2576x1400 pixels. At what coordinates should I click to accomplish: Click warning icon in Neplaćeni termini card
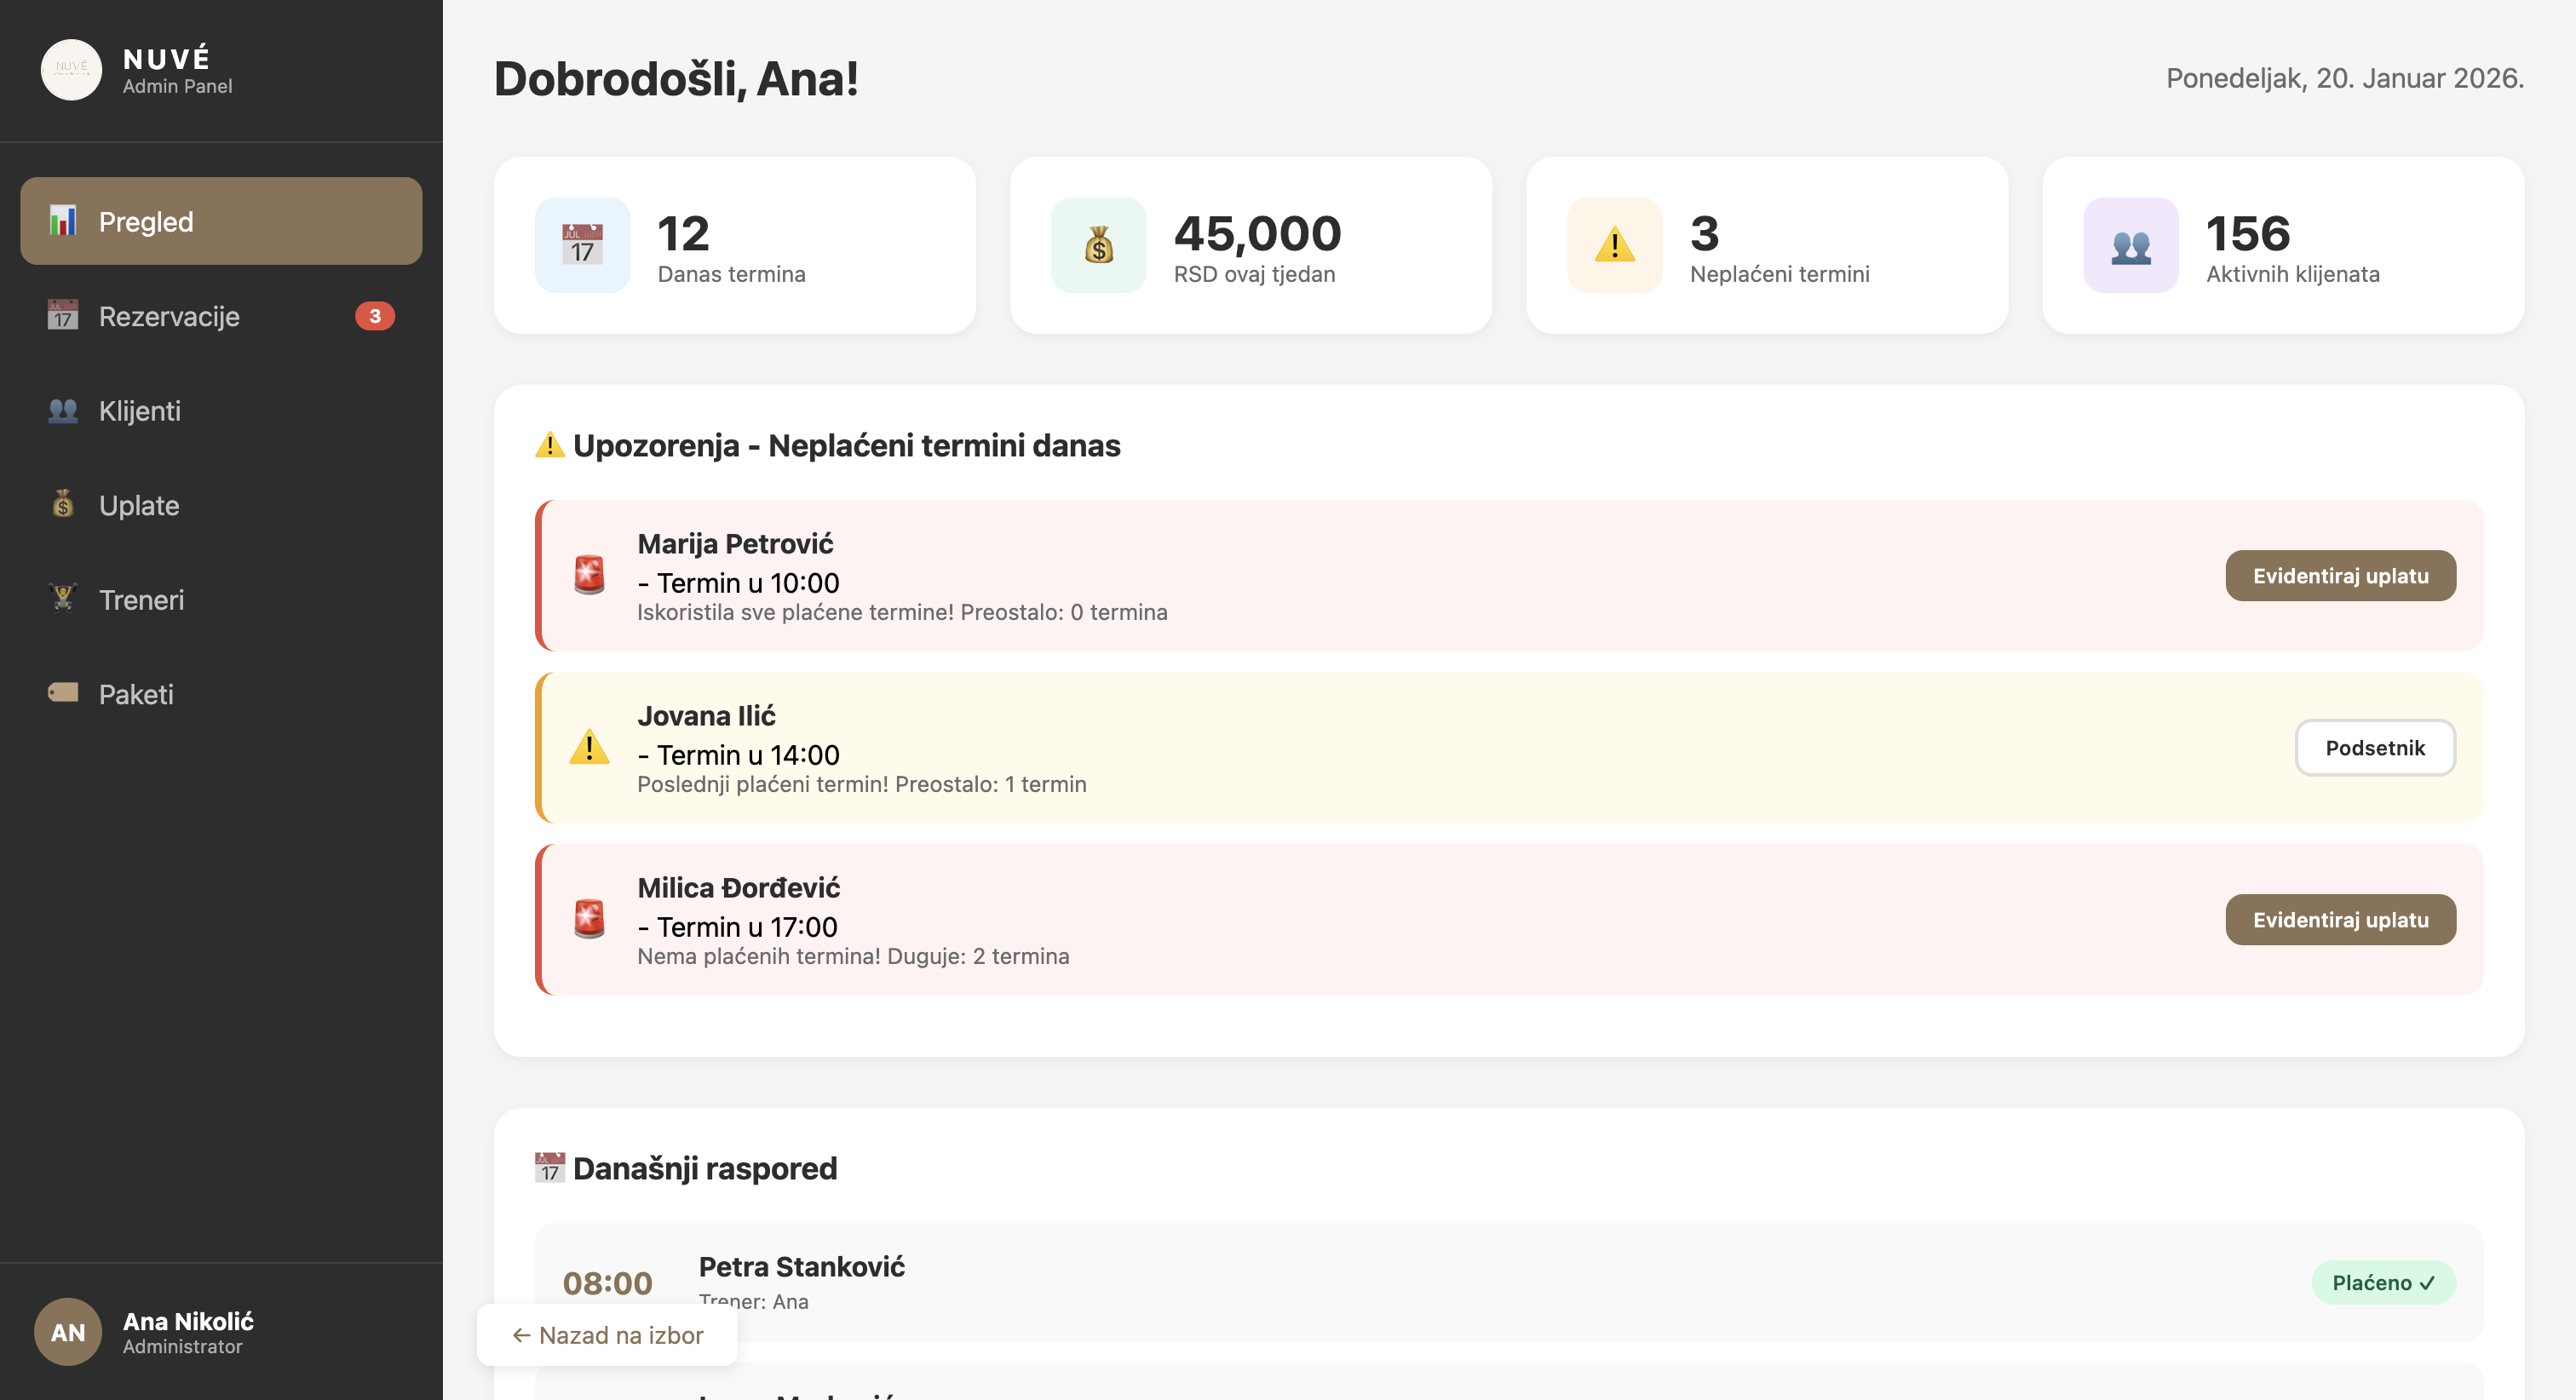tap(1614, 245)
